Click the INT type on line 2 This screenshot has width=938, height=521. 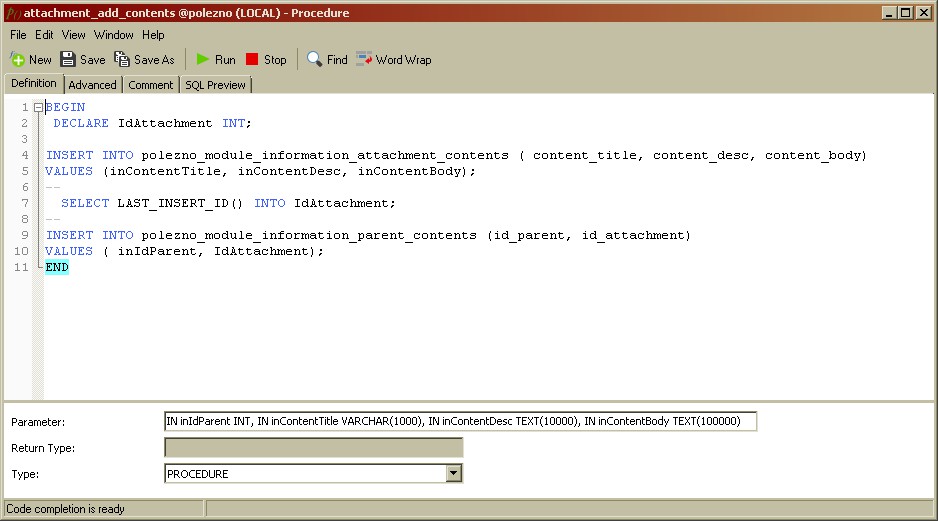tap(233, 123)
